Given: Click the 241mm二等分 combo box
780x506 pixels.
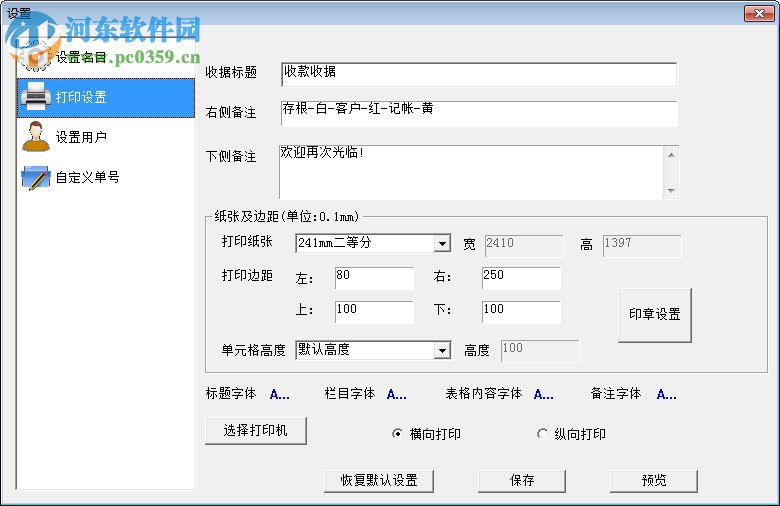Looking at the screenshot, I should (373, 243).
